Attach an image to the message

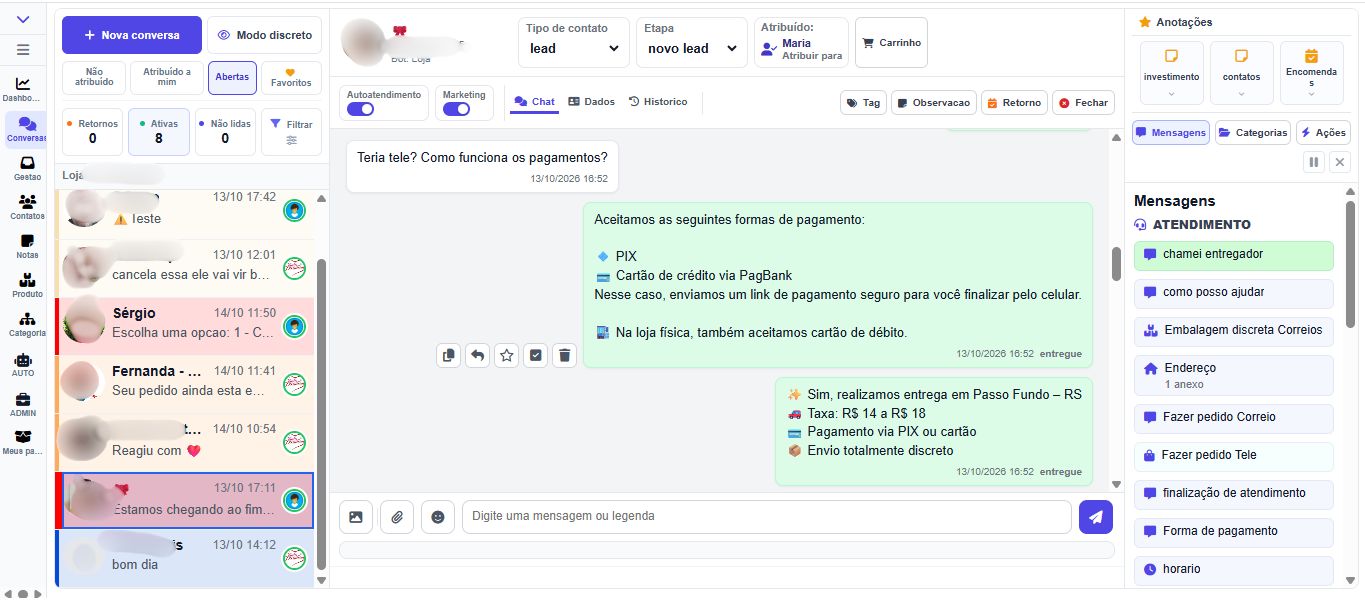(355, 517)
